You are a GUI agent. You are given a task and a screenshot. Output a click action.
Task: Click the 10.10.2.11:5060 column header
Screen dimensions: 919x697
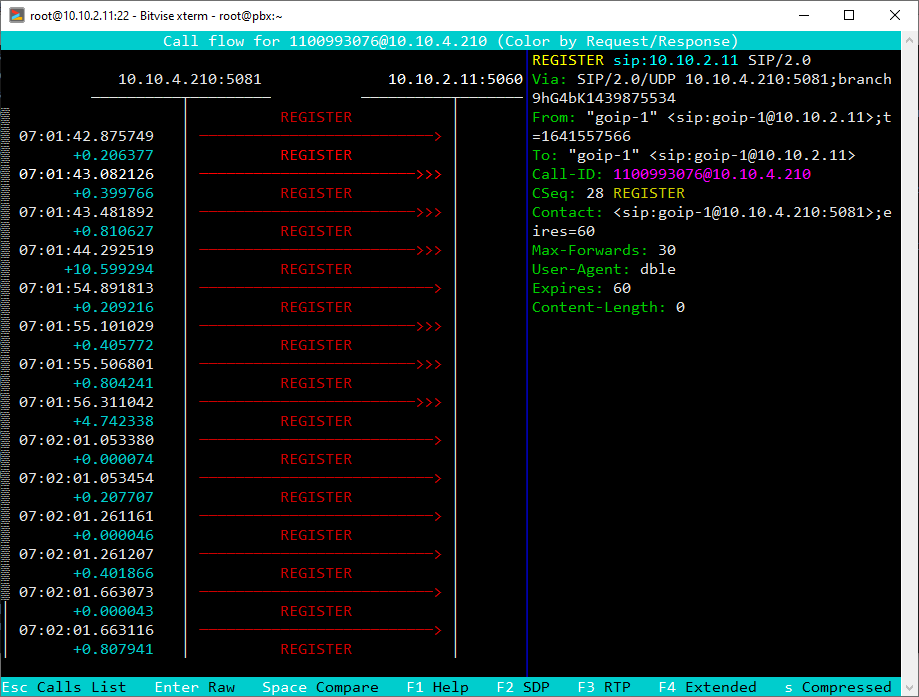point(455,79)
